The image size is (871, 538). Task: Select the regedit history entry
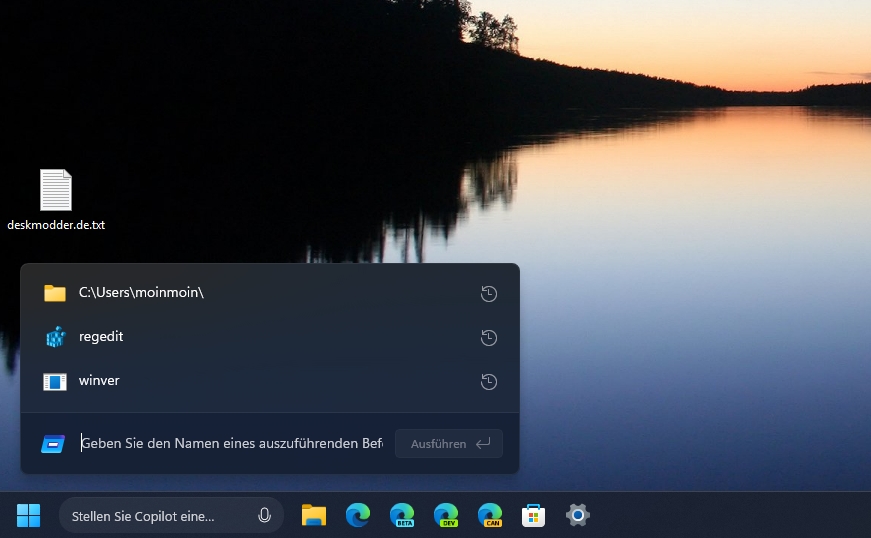(270, 337)
